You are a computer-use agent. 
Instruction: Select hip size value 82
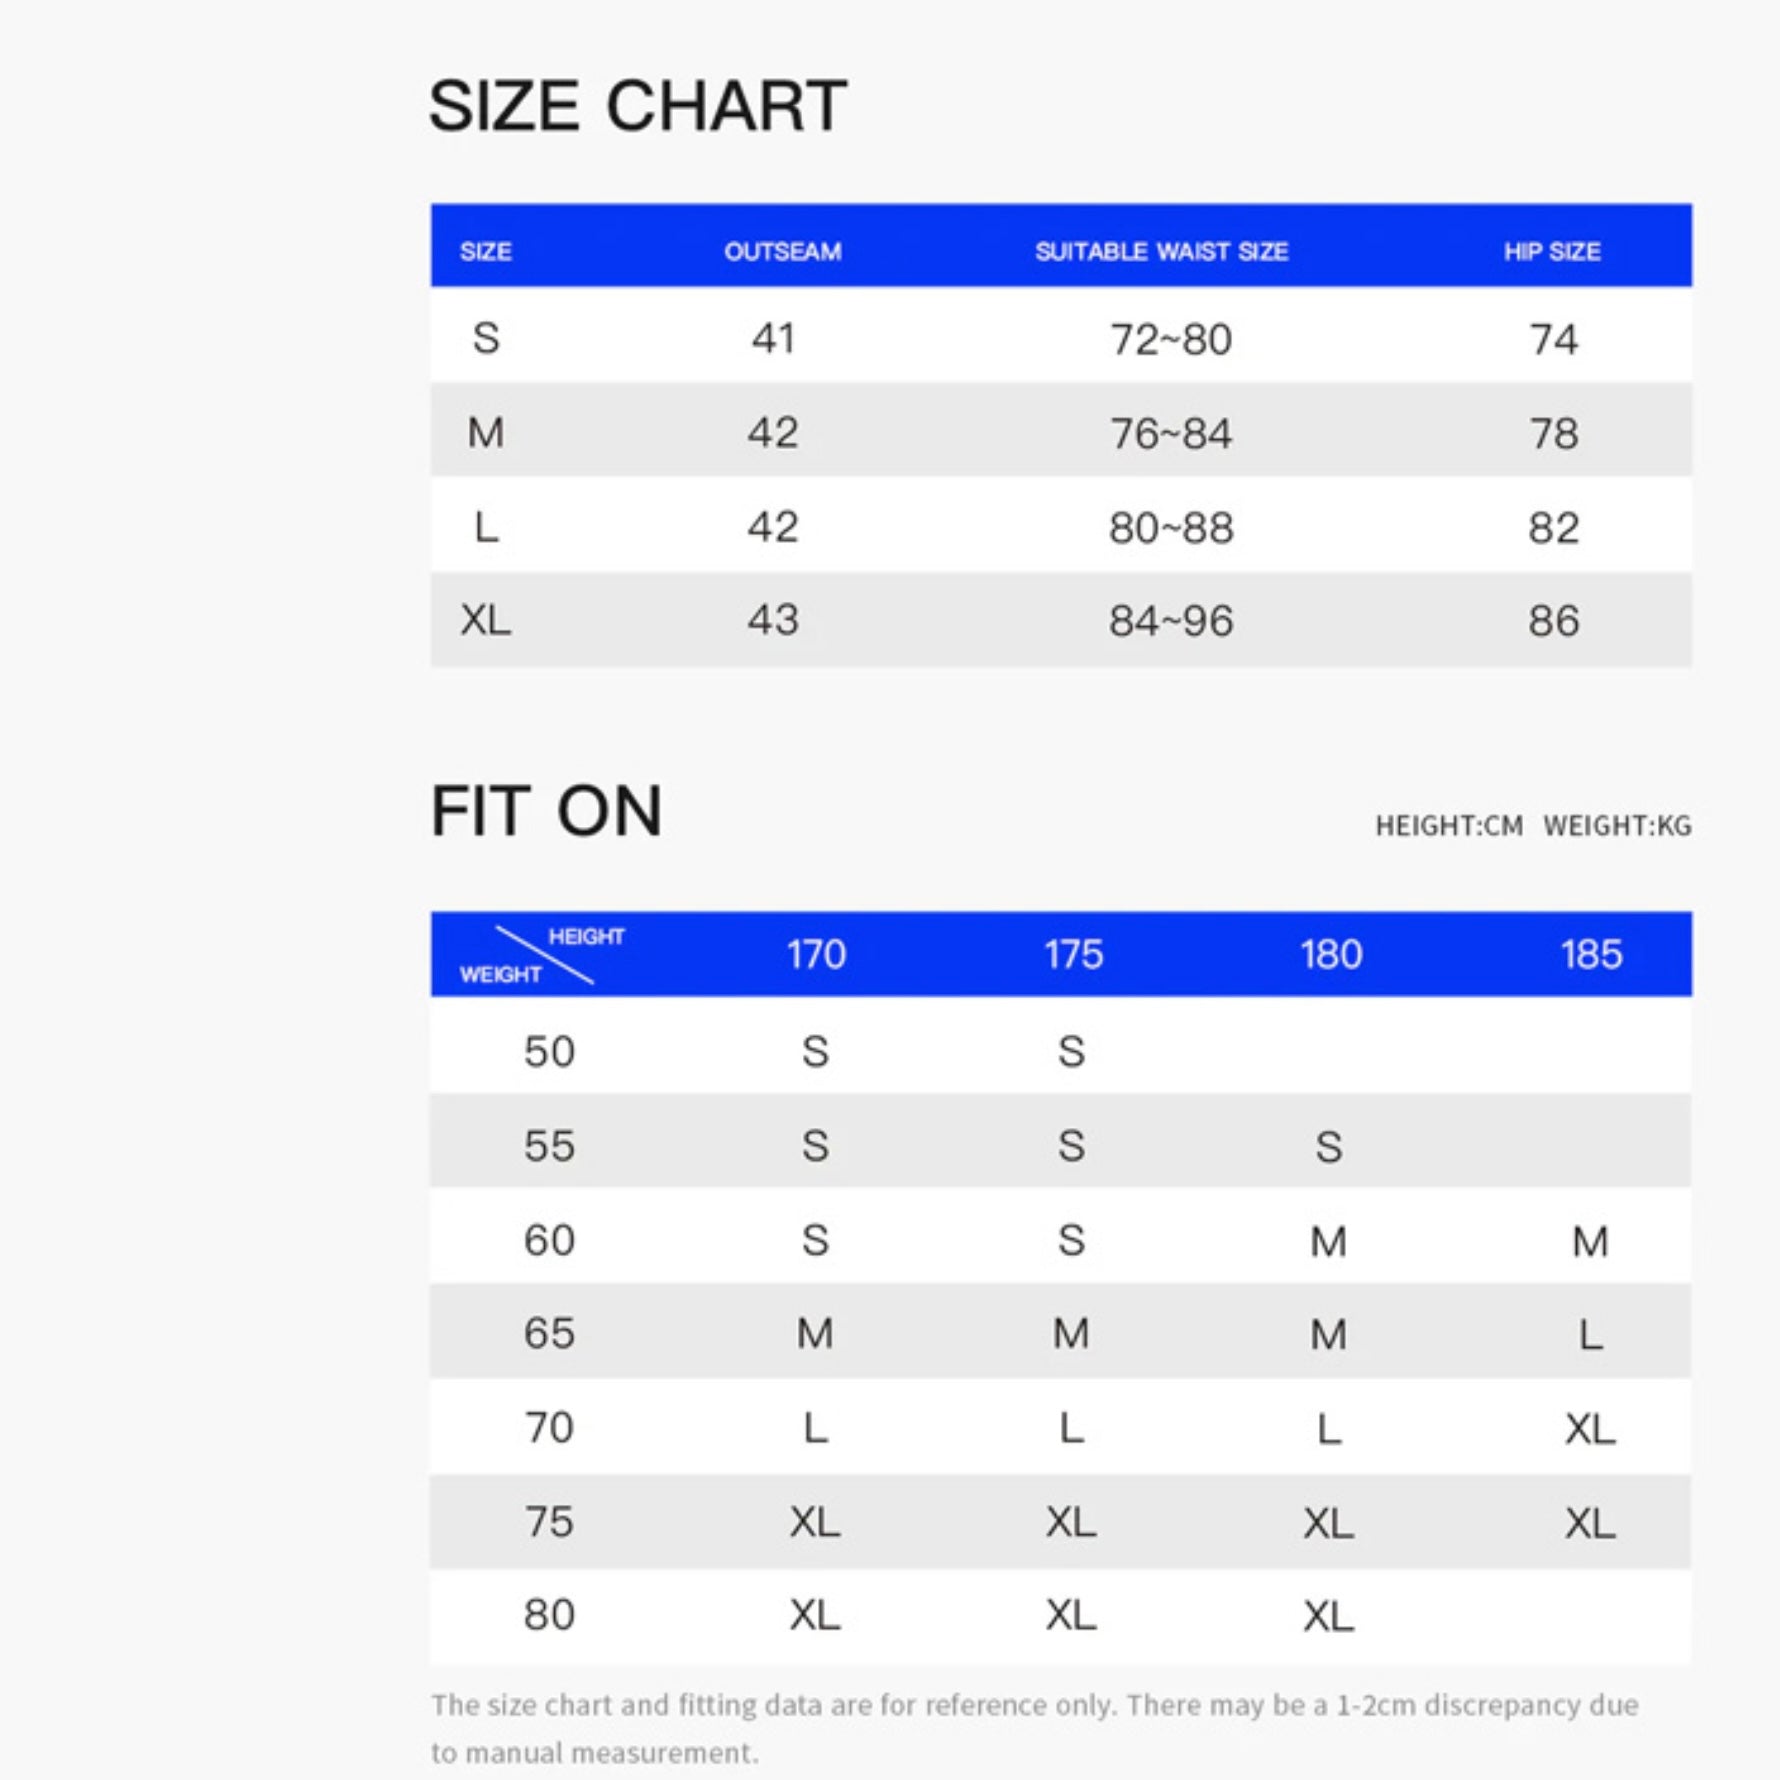pos(1553,528)
